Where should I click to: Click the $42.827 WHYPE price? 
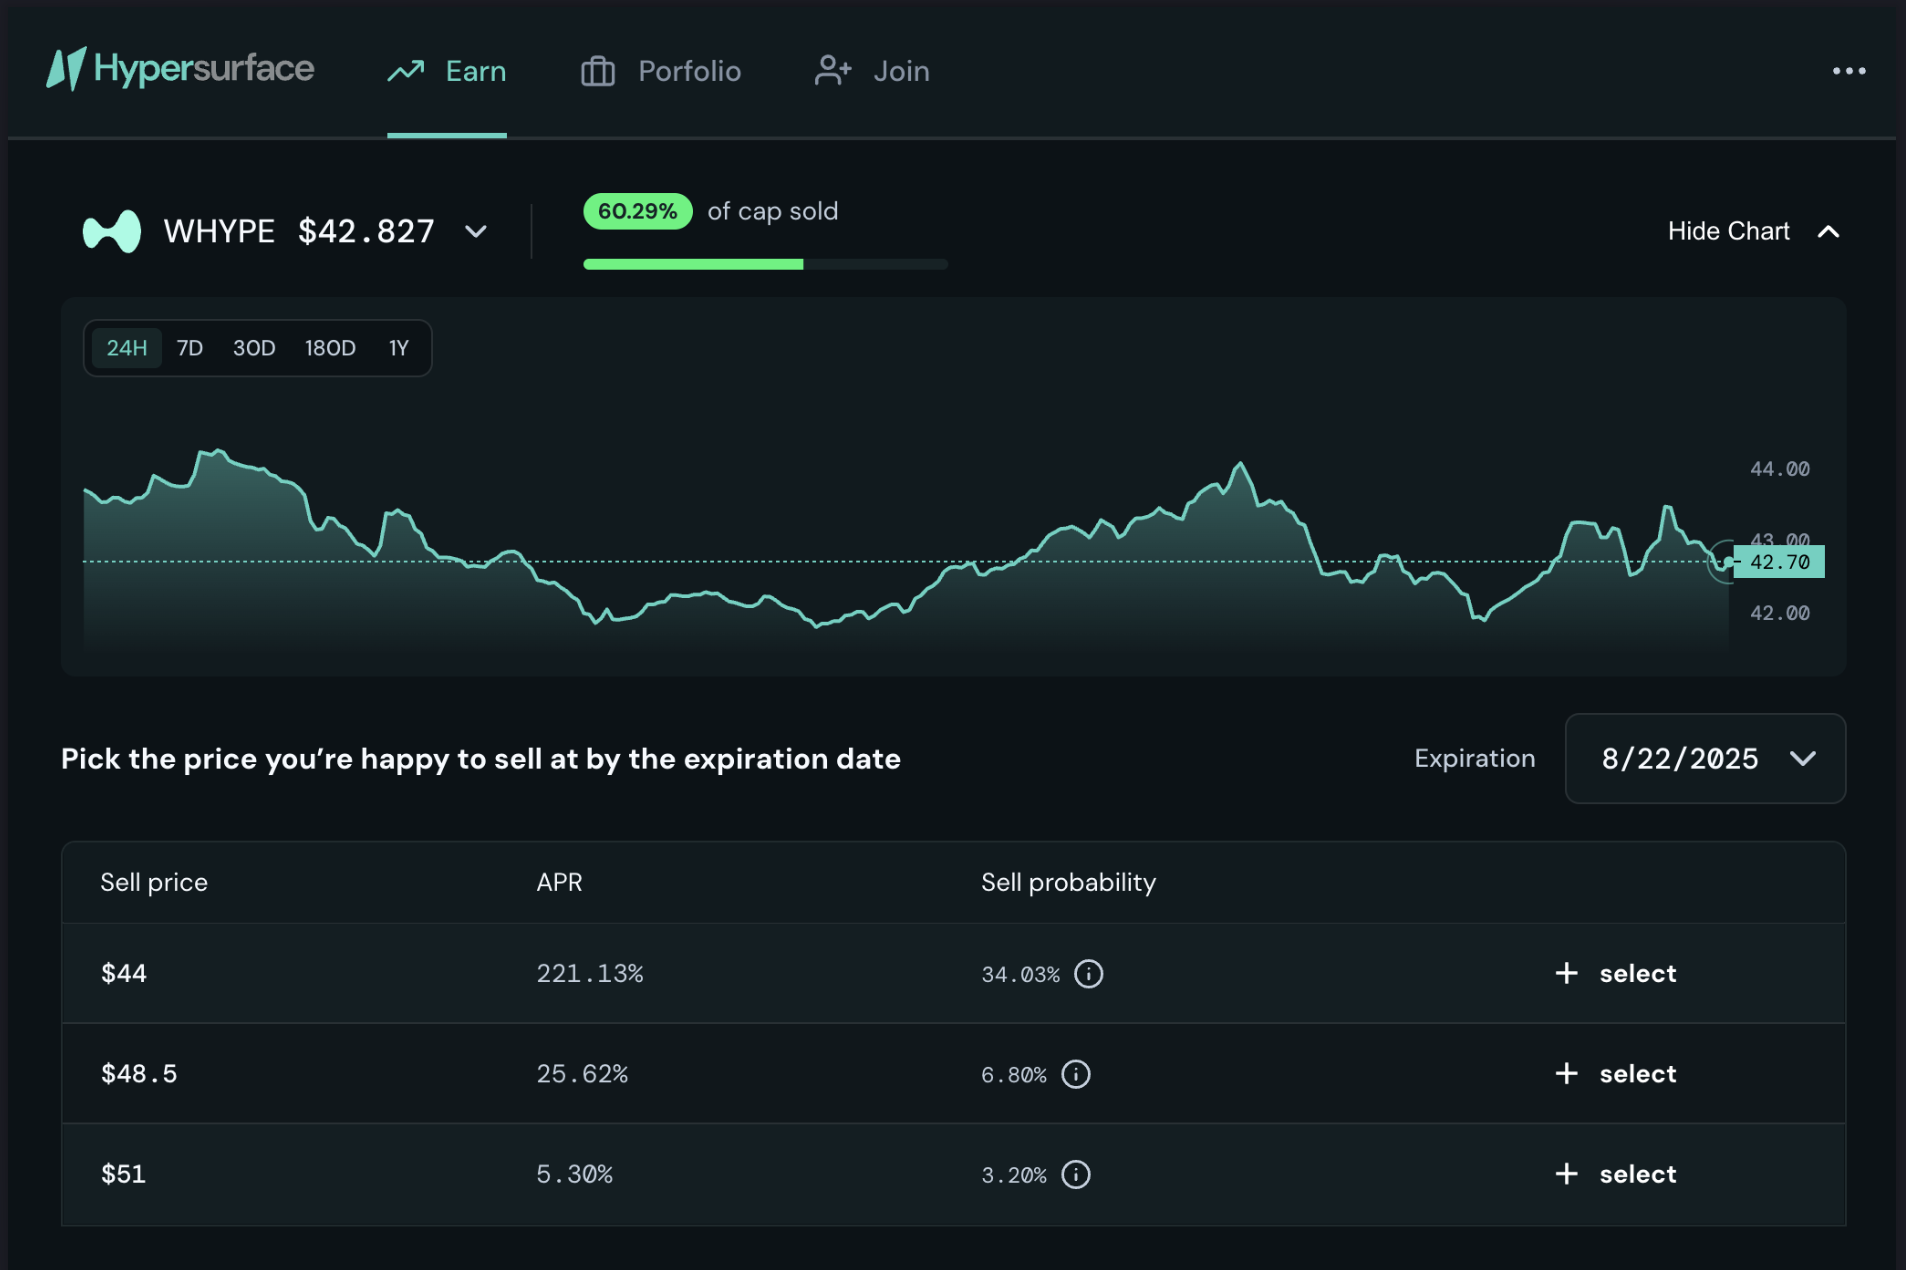pos(366,231)
